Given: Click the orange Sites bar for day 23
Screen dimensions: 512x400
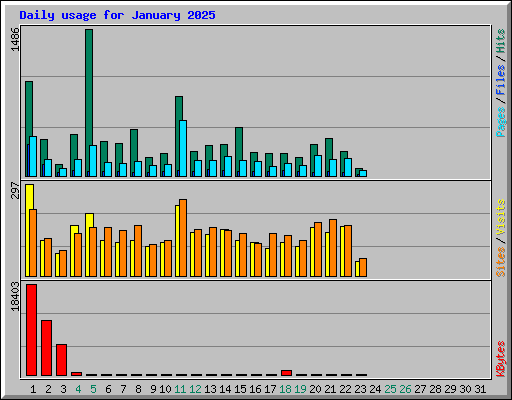Looking at the screenshot, I should point(363,267).
